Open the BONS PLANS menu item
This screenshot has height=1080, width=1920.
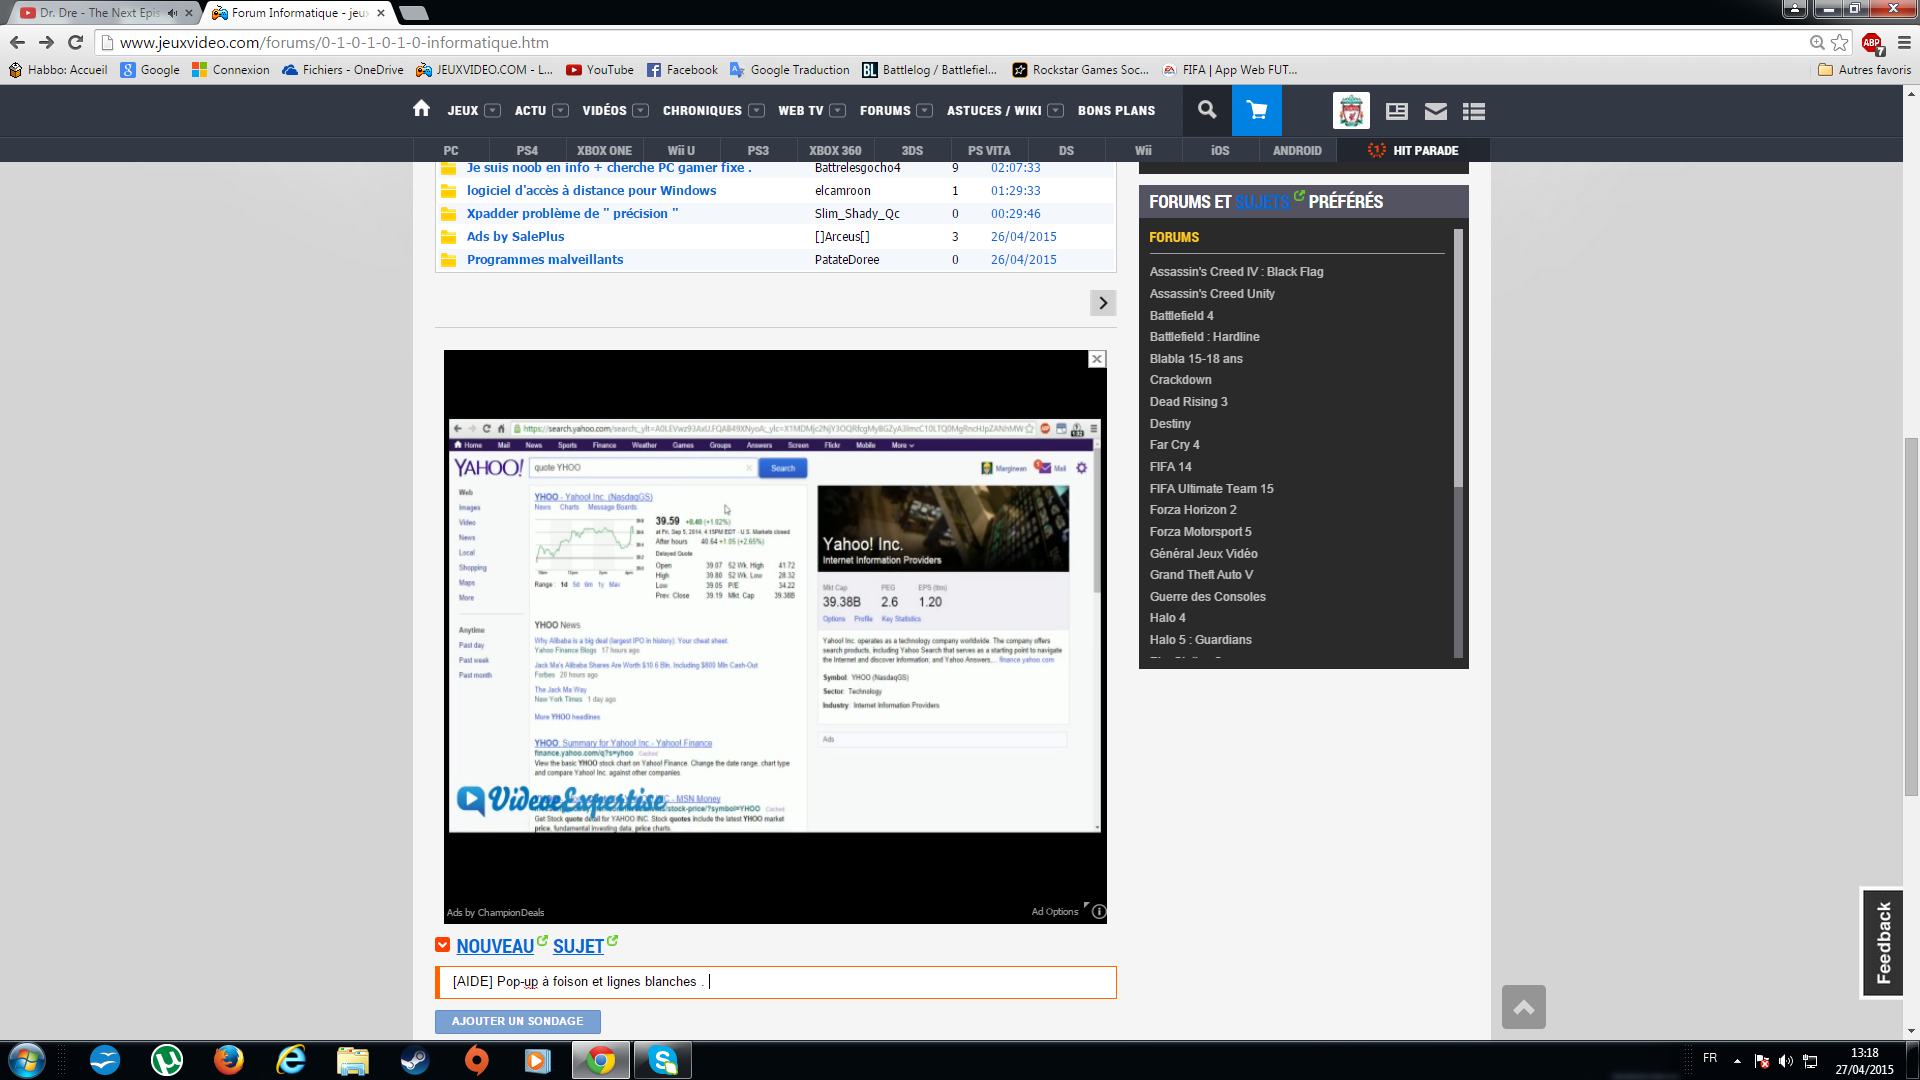(x=1116, y=111)
